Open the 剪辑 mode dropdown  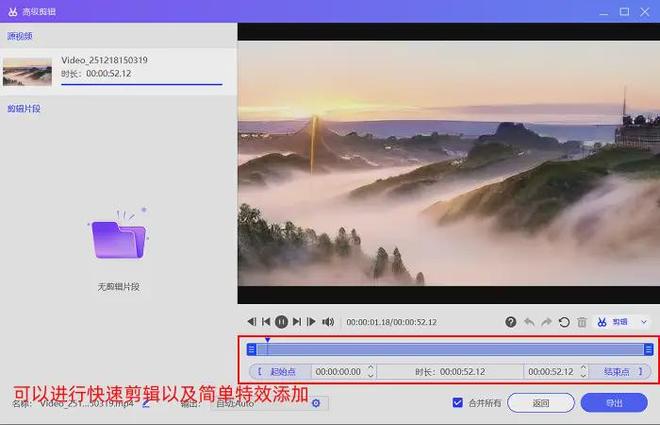click(622, 322)
